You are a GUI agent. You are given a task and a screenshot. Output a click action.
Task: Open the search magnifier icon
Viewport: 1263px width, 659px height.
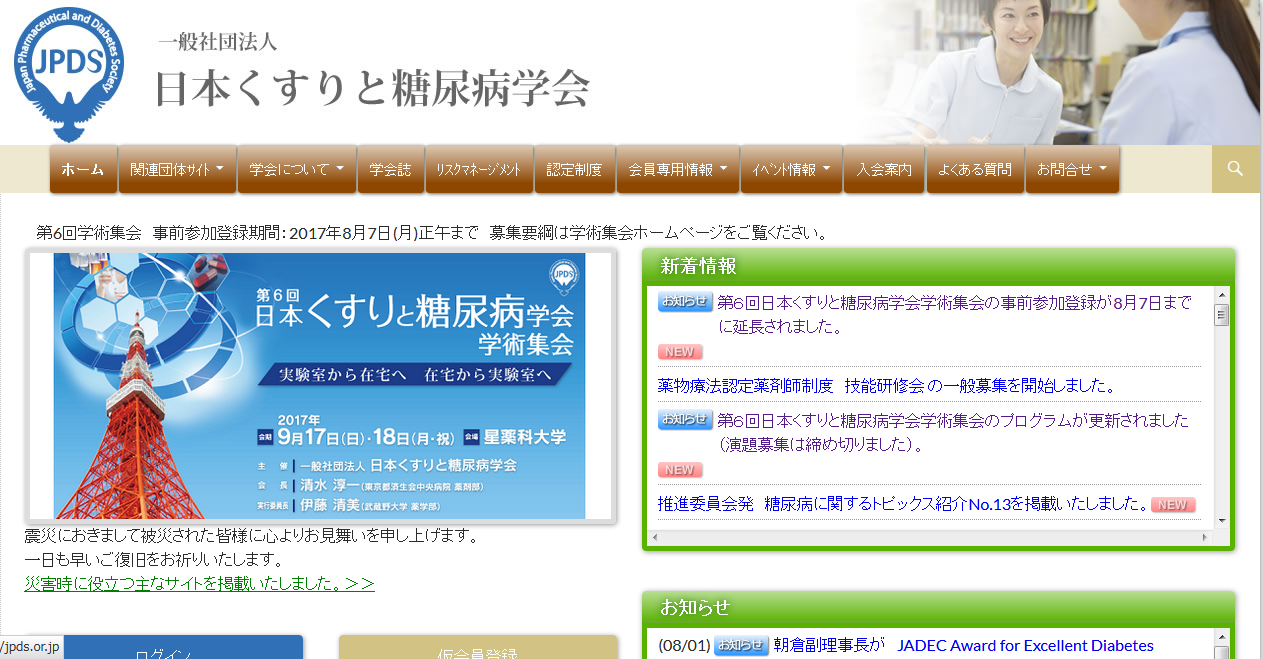click(1235, 169)
